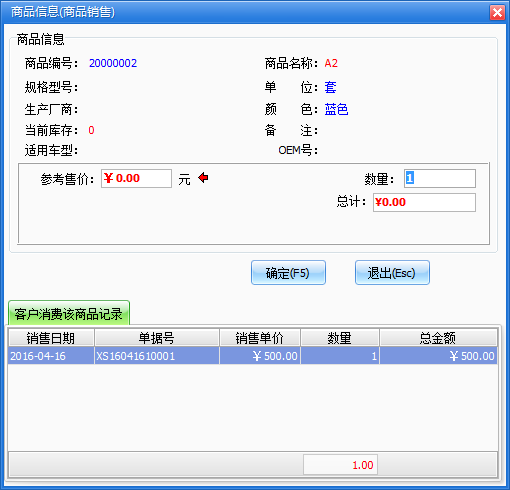
Task: Close the 商品信息 dialog window
Action: click(497, 13)
